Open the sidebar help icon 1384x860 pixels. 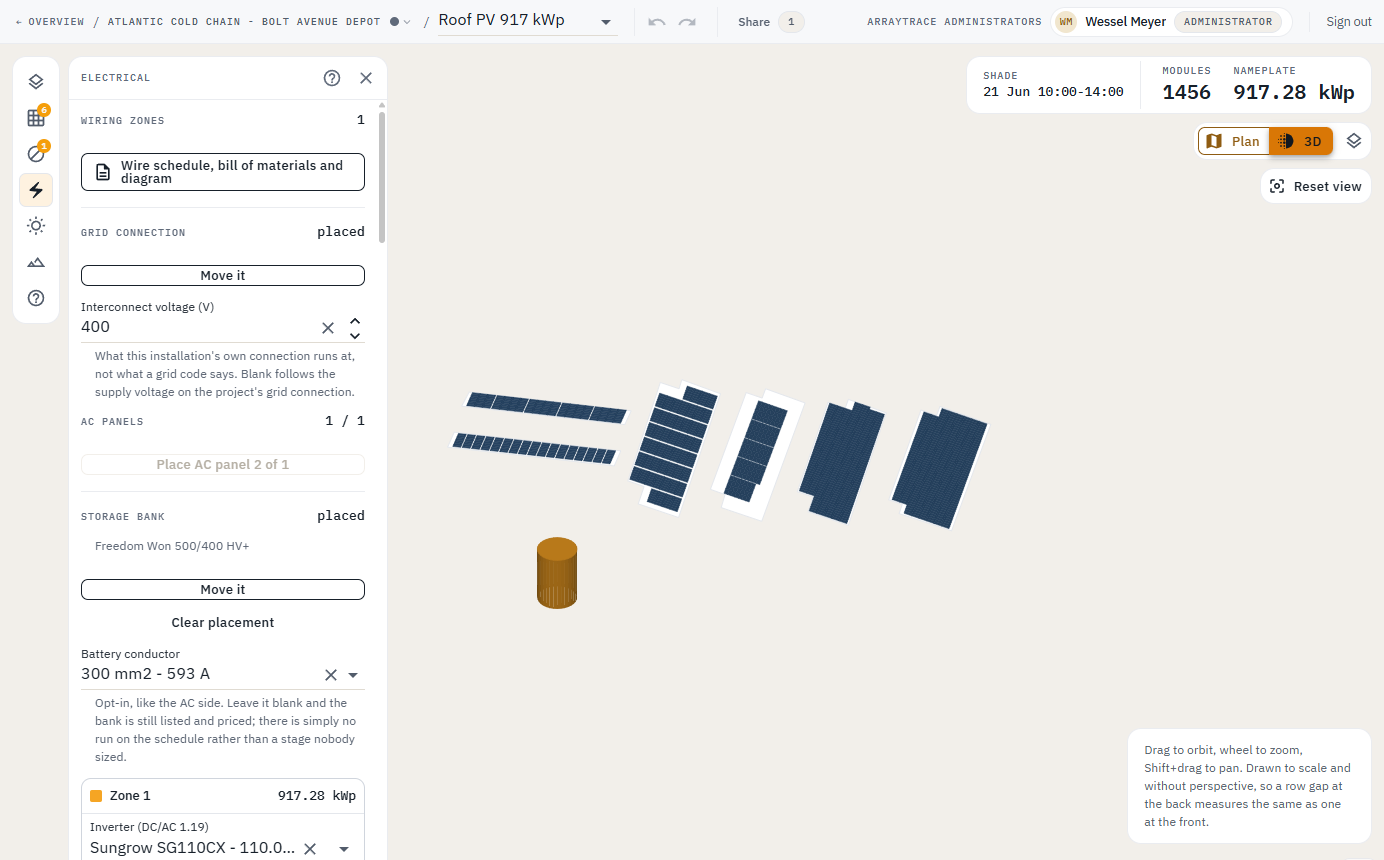point(36,298)
